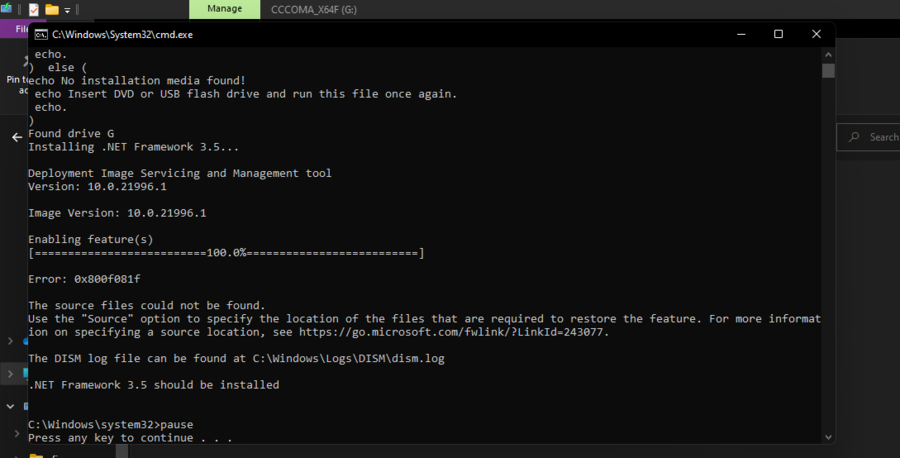The height and width of the screenshot is (458, 900).
Task: Click the Explorer back arrow
Action: click(16, 137)
